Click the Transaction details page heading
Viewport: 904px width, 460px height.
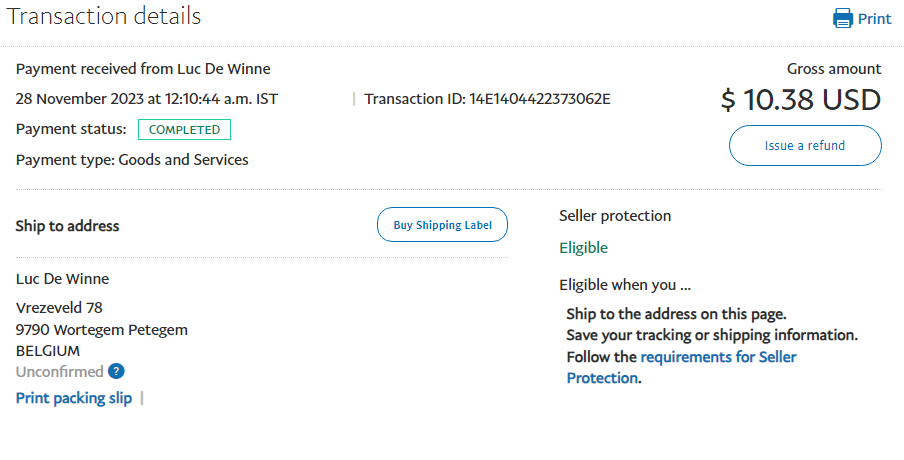(104, 16)
